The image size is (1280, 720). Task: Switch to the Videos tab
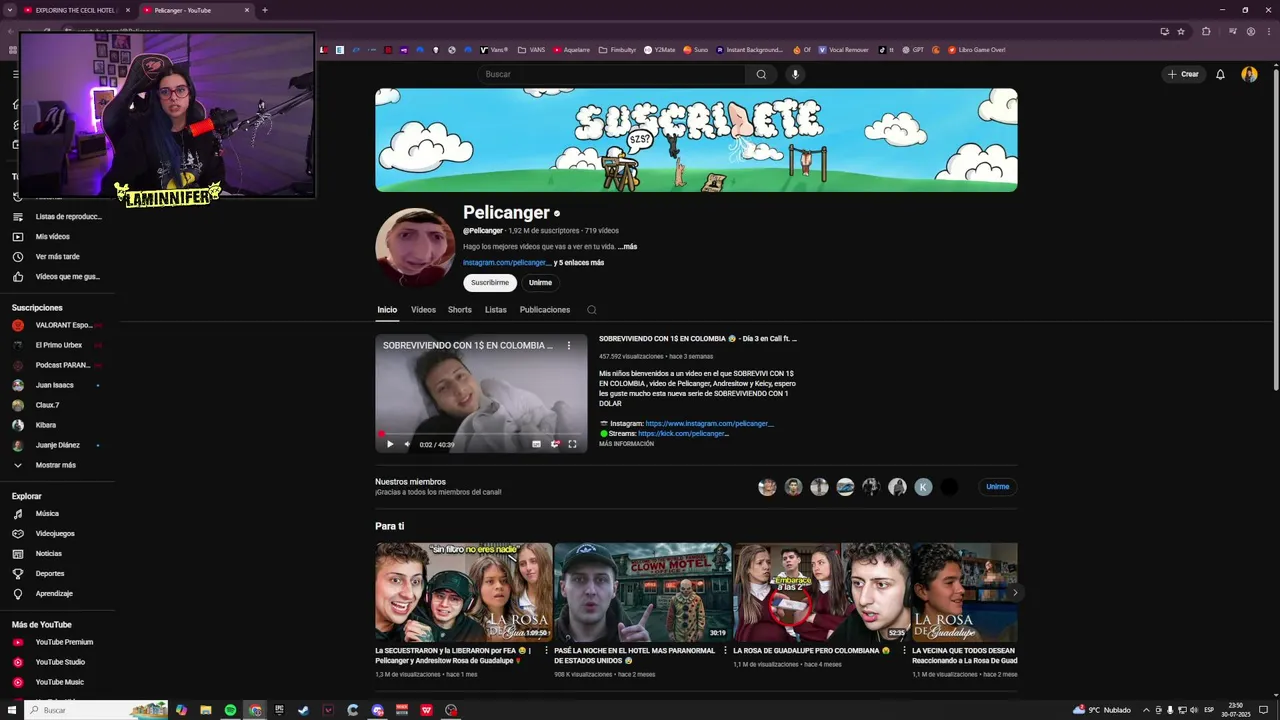[x=423, y=310]
